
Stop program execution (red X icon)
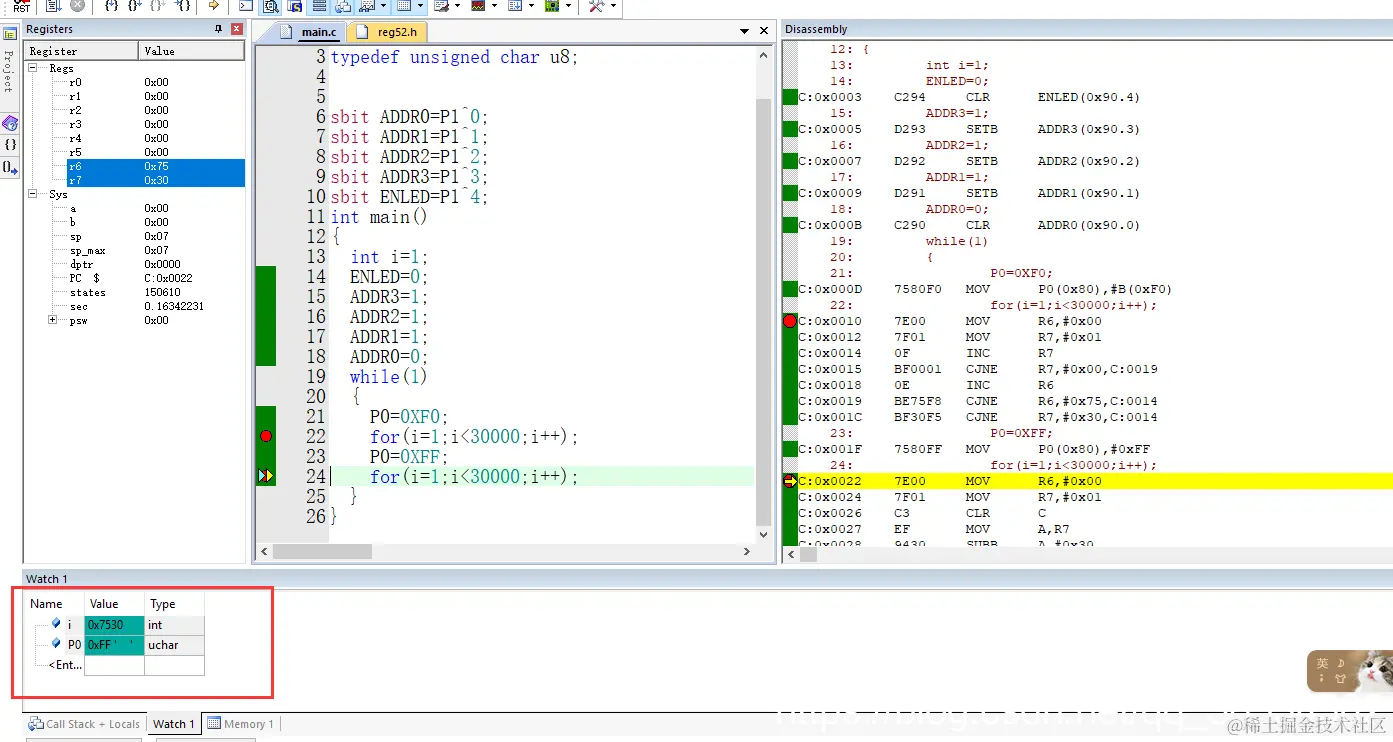77,6
